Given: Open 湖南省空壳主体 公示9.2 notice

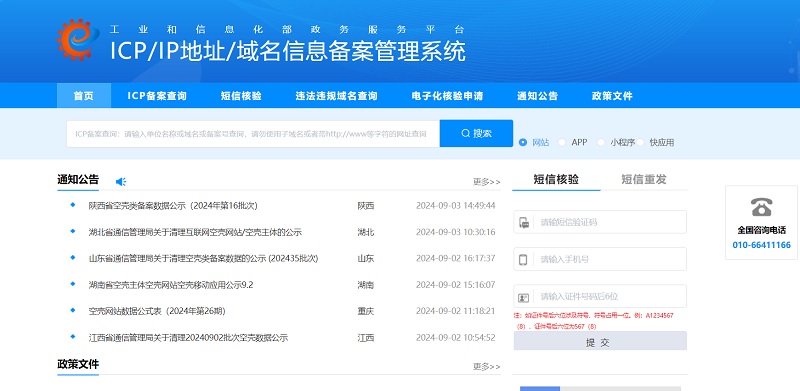Looking at the screenshot, I should pos(171,285).
